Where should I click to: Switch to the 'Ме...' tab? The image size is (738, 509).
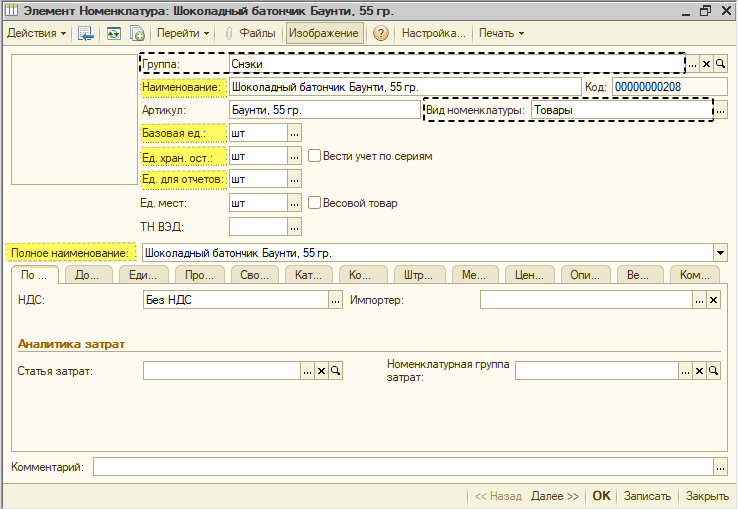coord(474,275)
